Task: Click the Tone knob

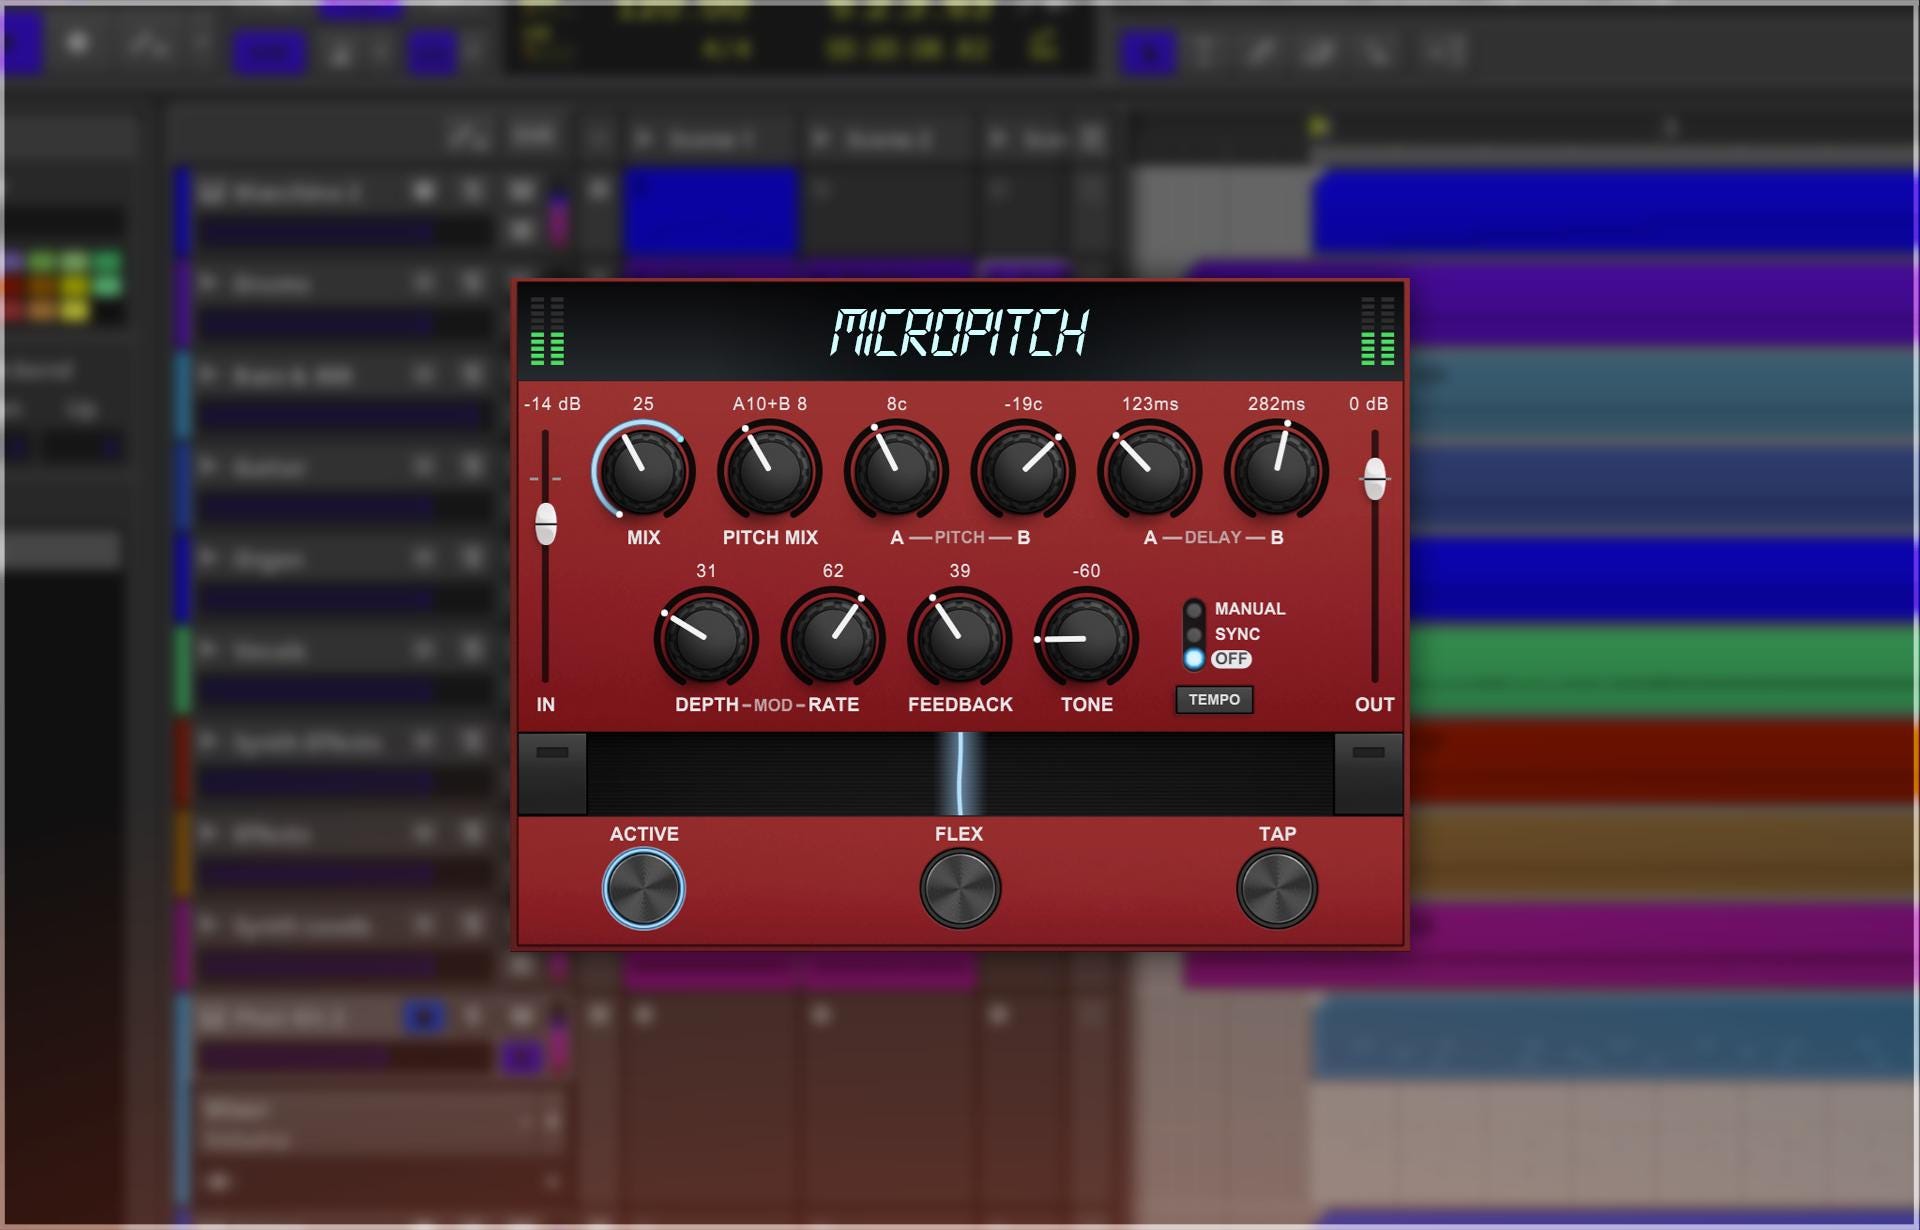Action: (x=1086, y=638)
